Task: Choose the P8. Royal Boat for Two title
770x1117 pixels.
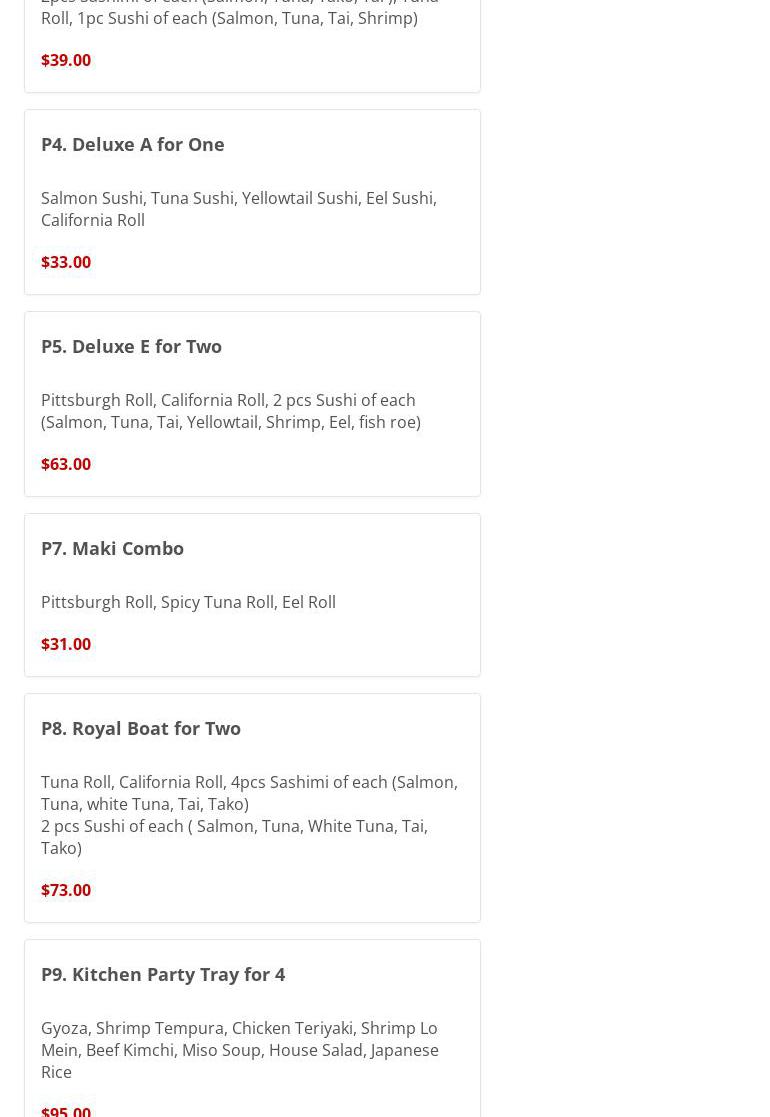Action: [x=140, y=728]
